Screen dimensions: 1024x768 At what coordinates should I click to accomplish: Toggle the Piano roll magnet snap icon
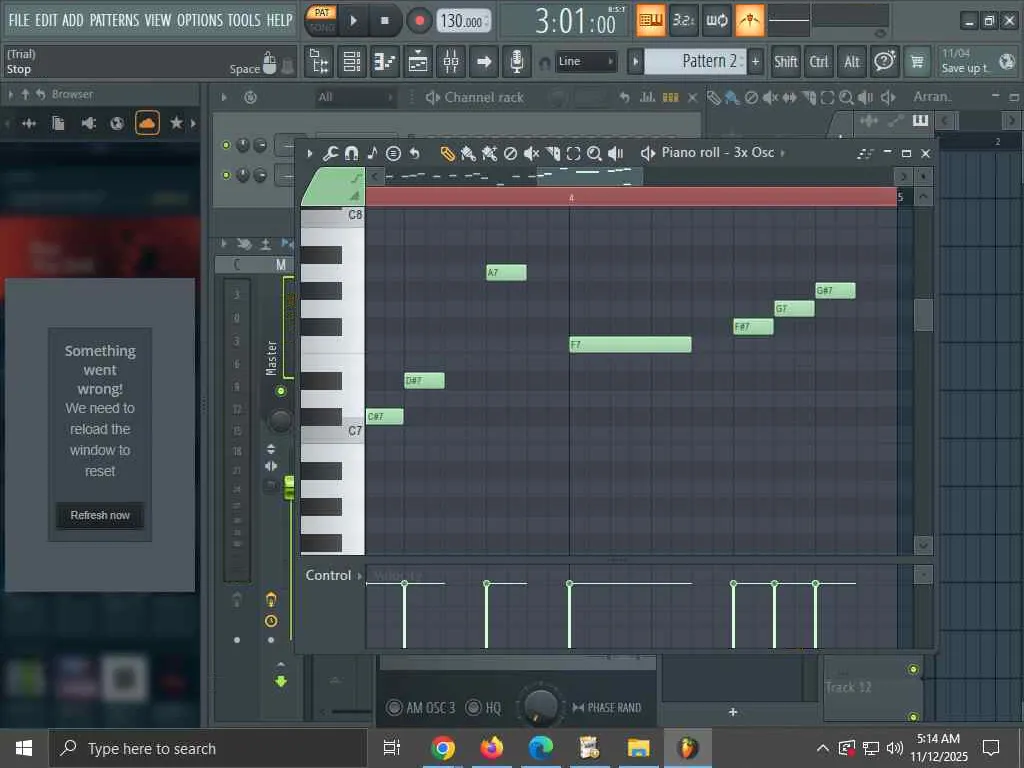click(x=351, y=153)
